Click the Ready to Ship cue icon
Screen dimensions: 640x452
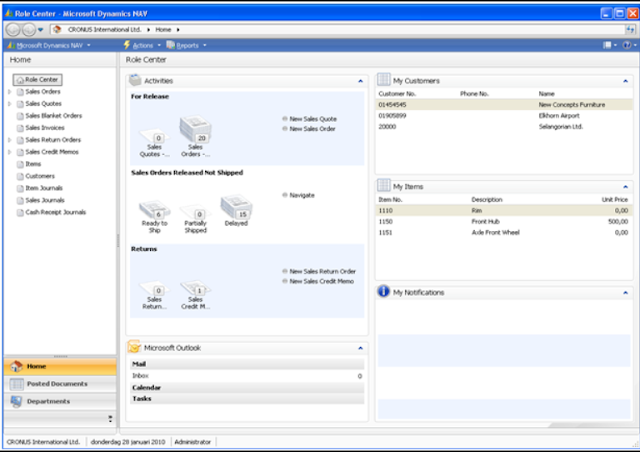tap(154, 210)
